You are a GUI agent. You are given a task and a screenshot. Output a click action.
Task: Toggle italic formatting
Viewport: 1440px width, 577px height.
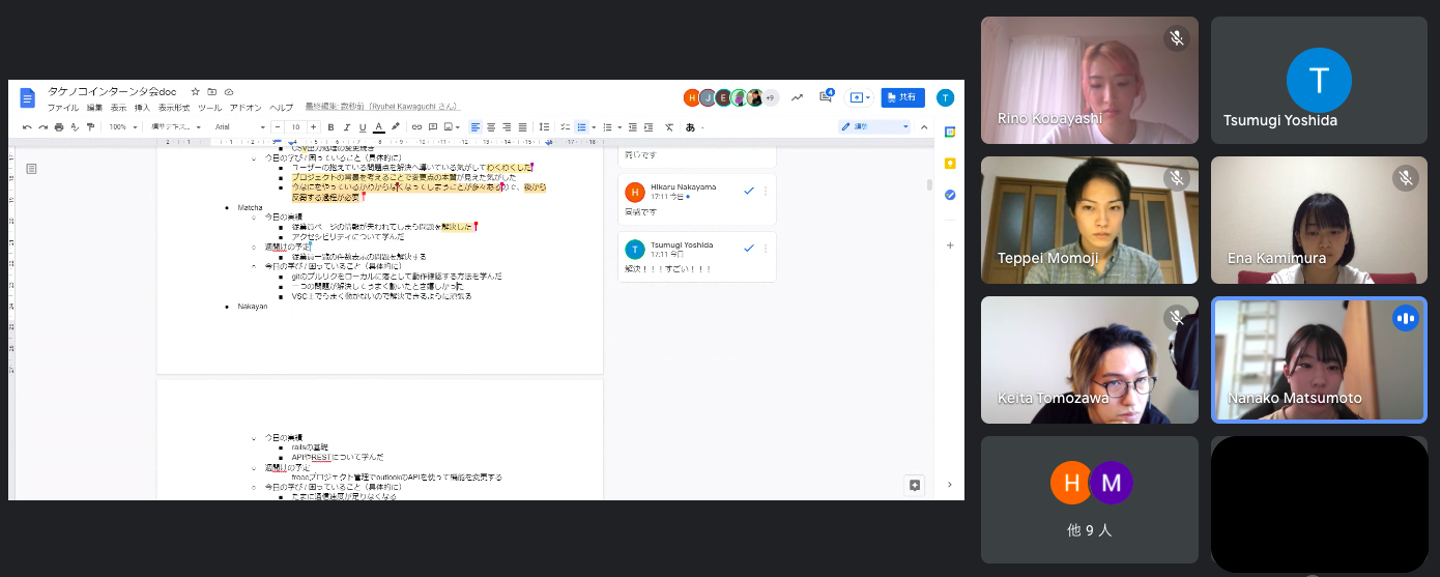[347, 127]
